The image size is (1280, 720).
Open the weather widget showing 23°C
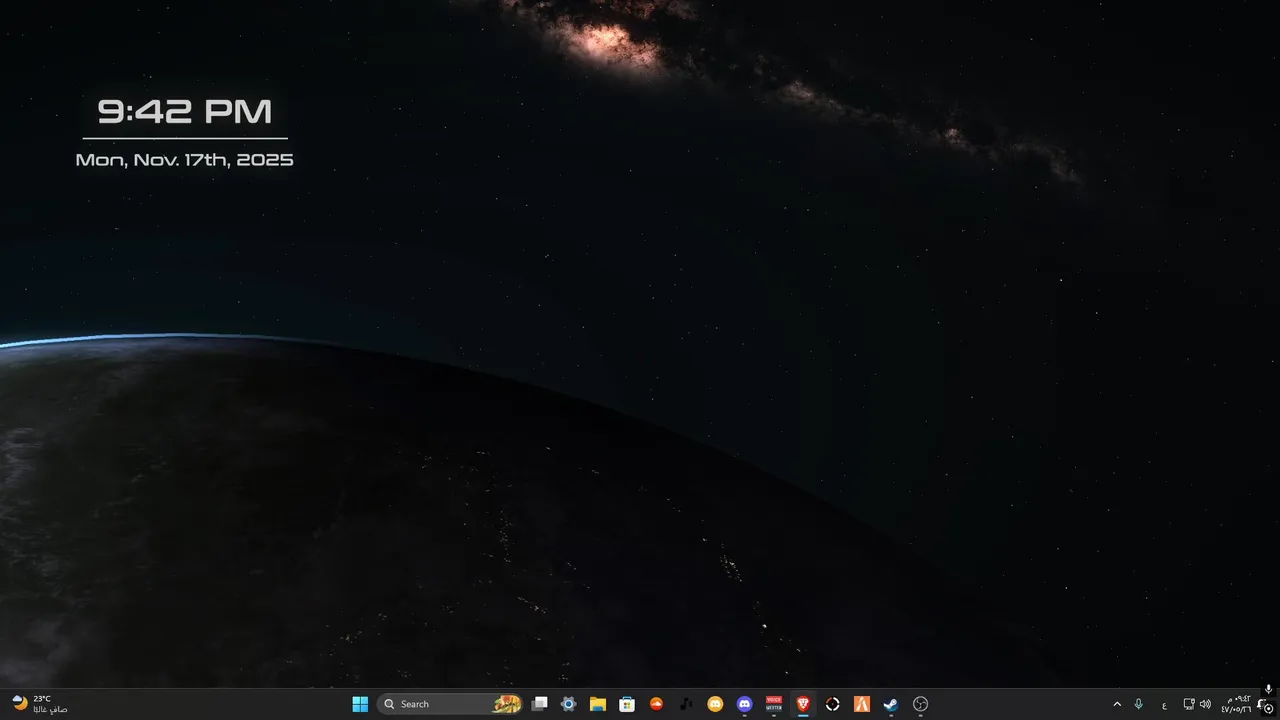[x=40, y=704]
